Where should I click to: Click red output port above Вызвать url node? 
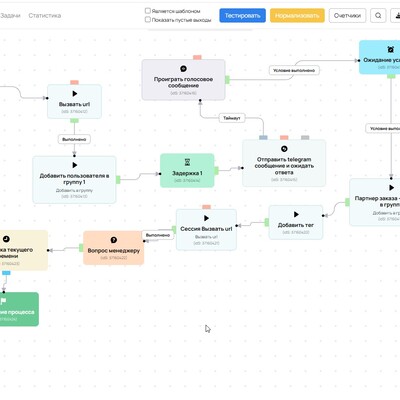point(74,82)
